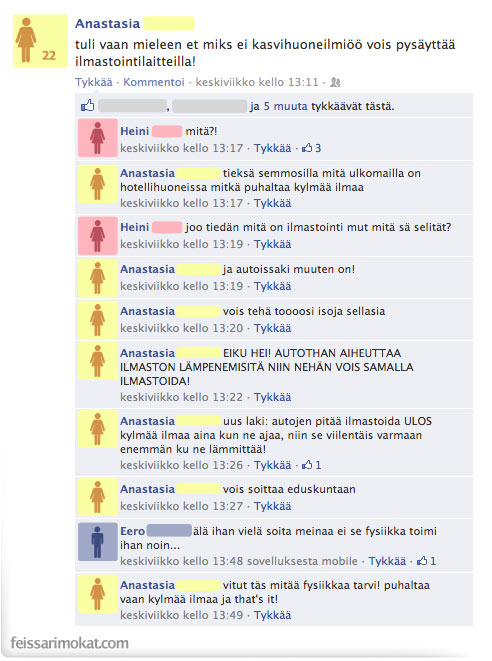Screen dimensions: 492x661
Task: Click Heini's avatar on 13:19 ilmastointi comment
Action: [98, 236]
